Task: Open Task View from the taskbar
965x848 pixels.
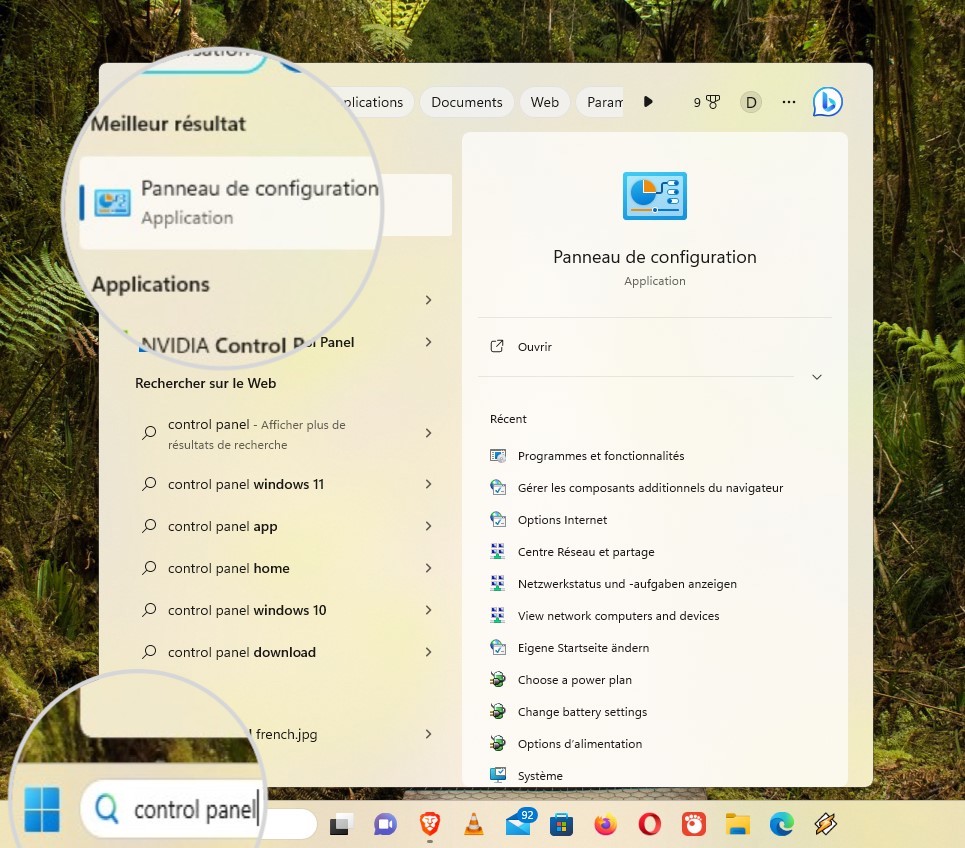Action: 341,825
